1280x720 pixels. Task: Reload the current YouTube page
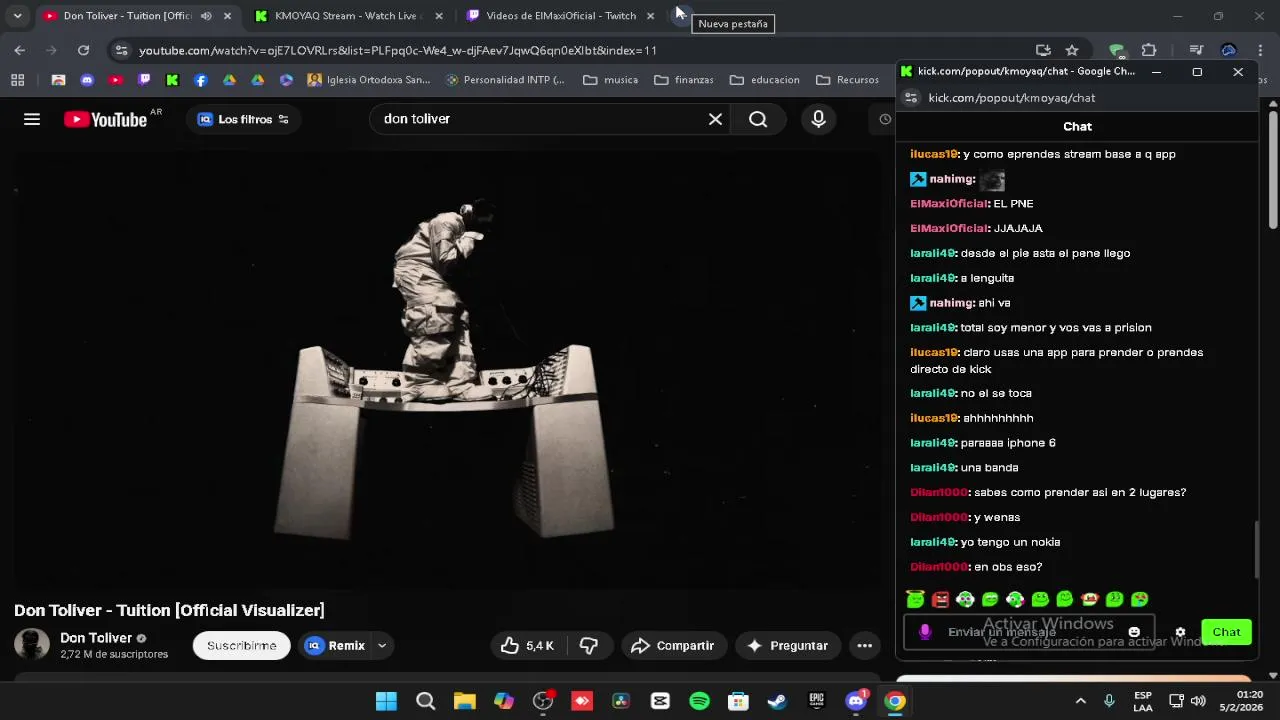click(x=83, y=50)
